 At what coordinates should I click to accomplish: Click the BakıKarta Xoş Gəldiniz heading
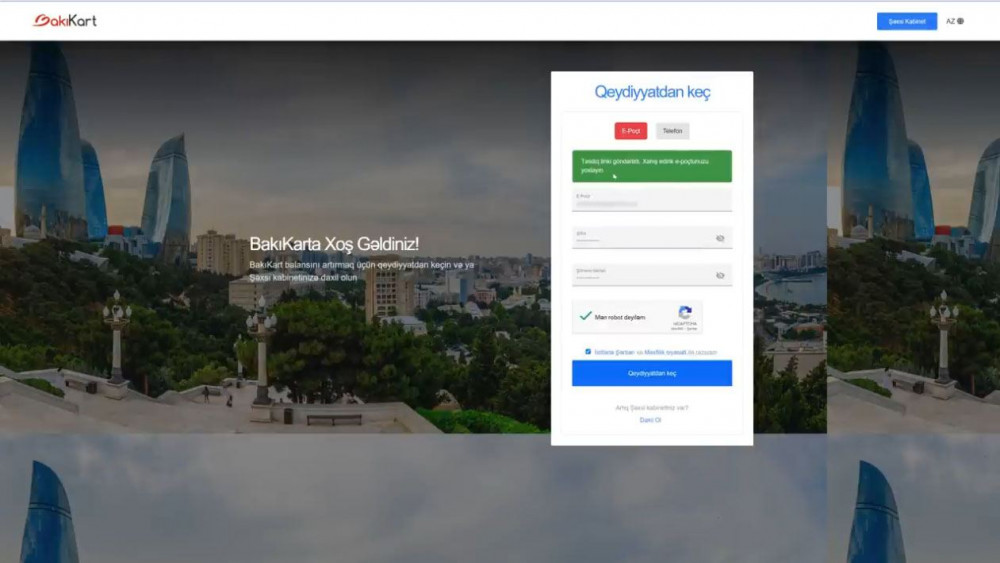click(x=334, y=244)
